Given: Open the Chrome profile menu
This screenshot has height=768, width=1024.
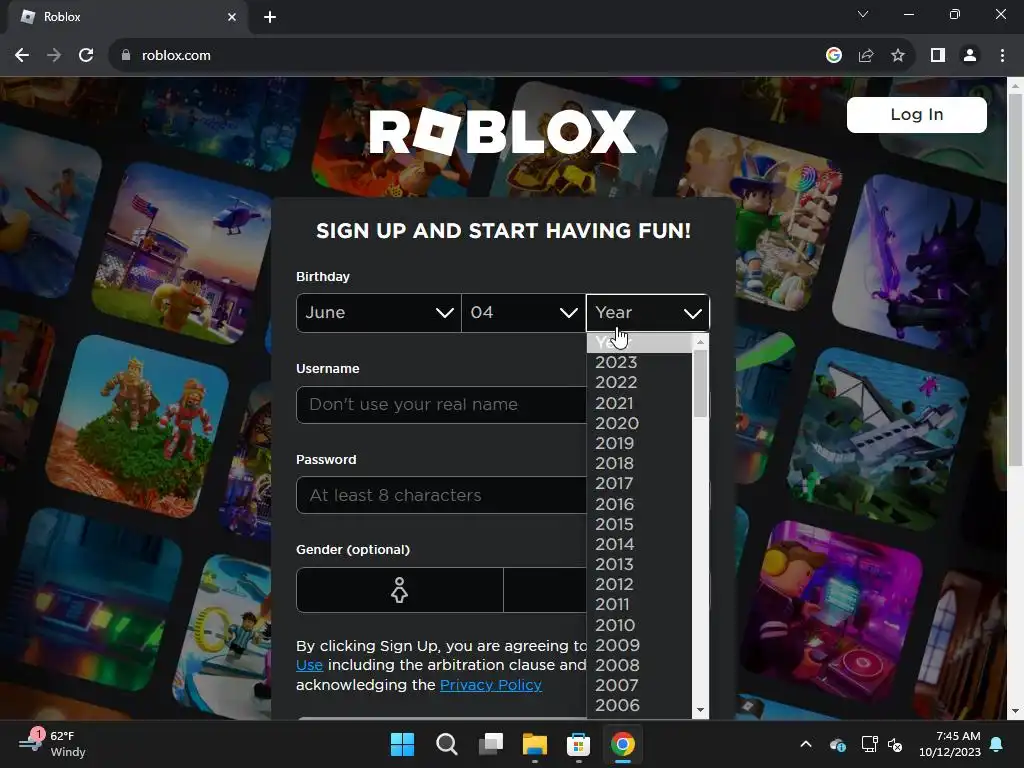Looking at the screenshot, I should (x=970, y=56).
